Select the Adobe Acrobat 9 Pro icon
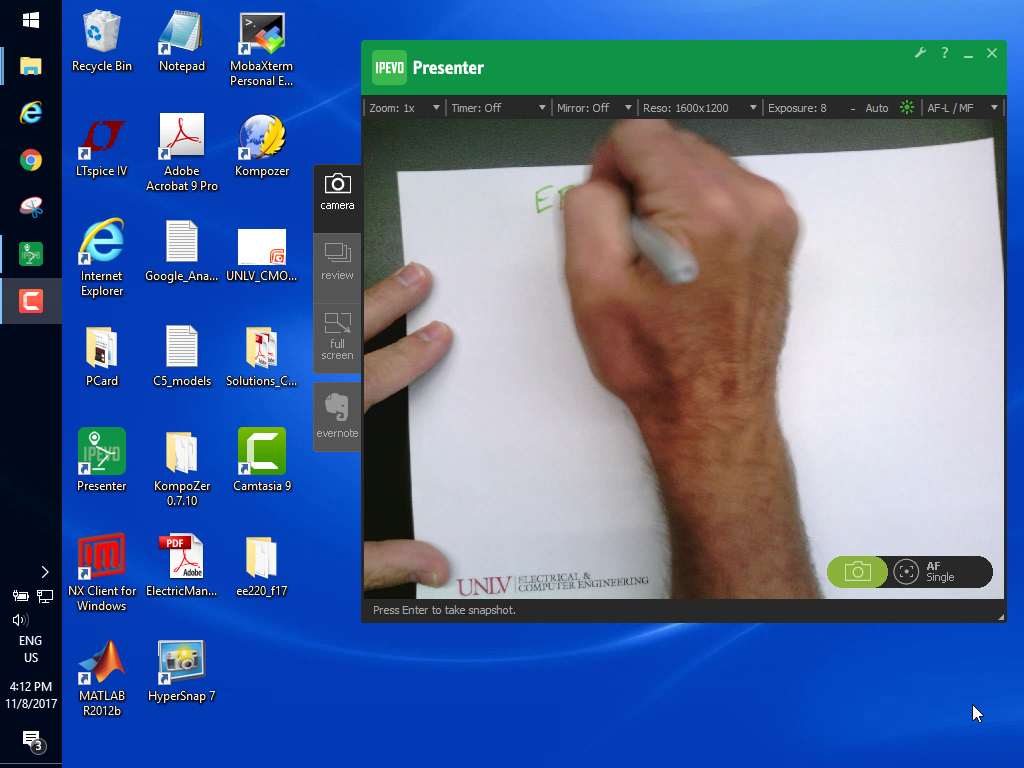The height and width of the screenshot is (768, 1024). coord(182,153)
